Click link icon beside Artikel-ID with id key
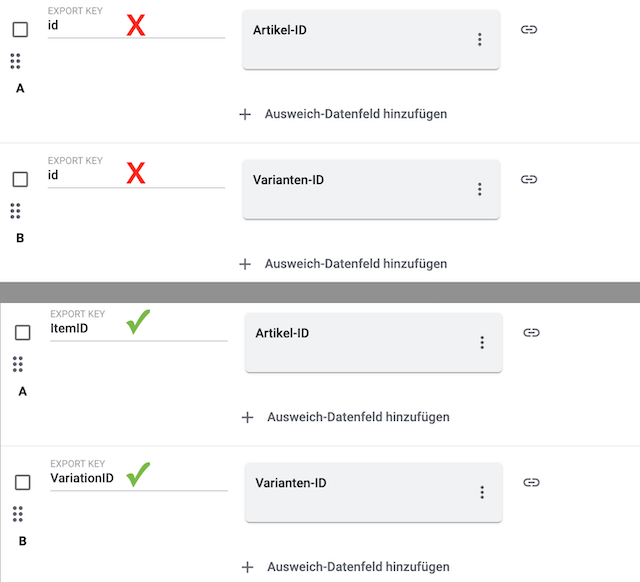Screen dimensions: 640x582 pos(530,30)
